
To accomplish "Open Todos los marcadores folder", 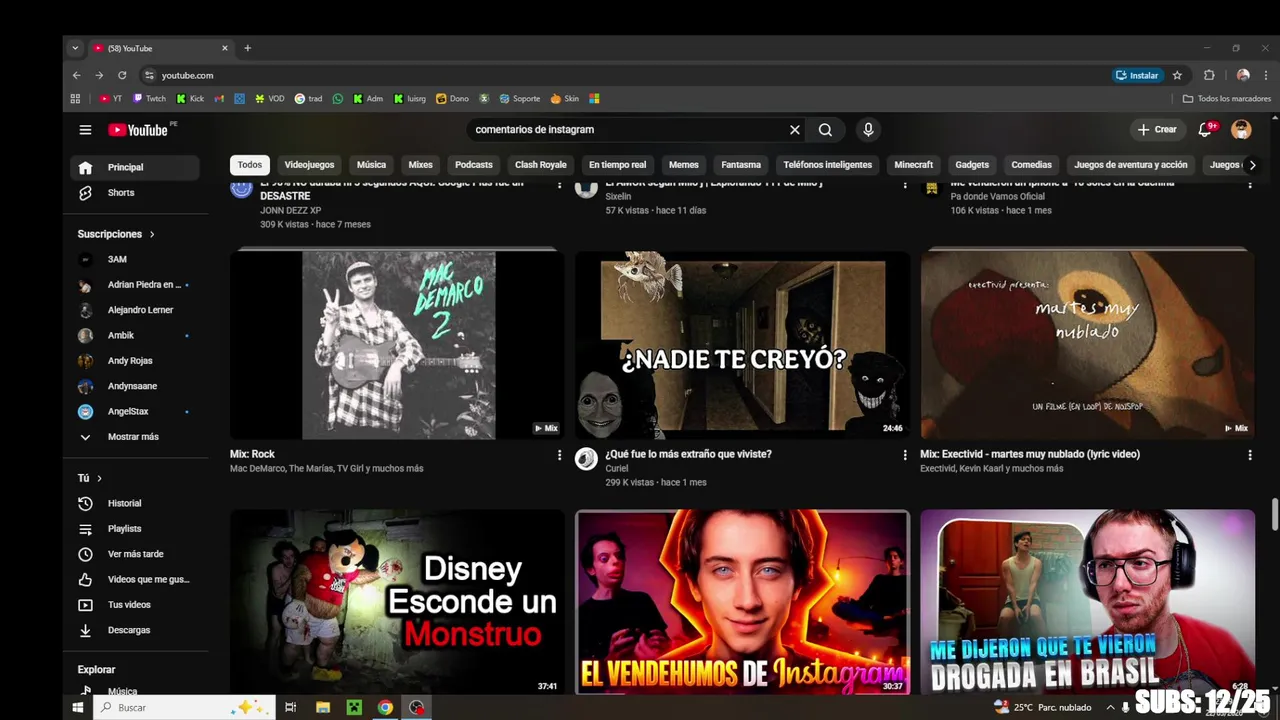I will tap(1226, 99).
